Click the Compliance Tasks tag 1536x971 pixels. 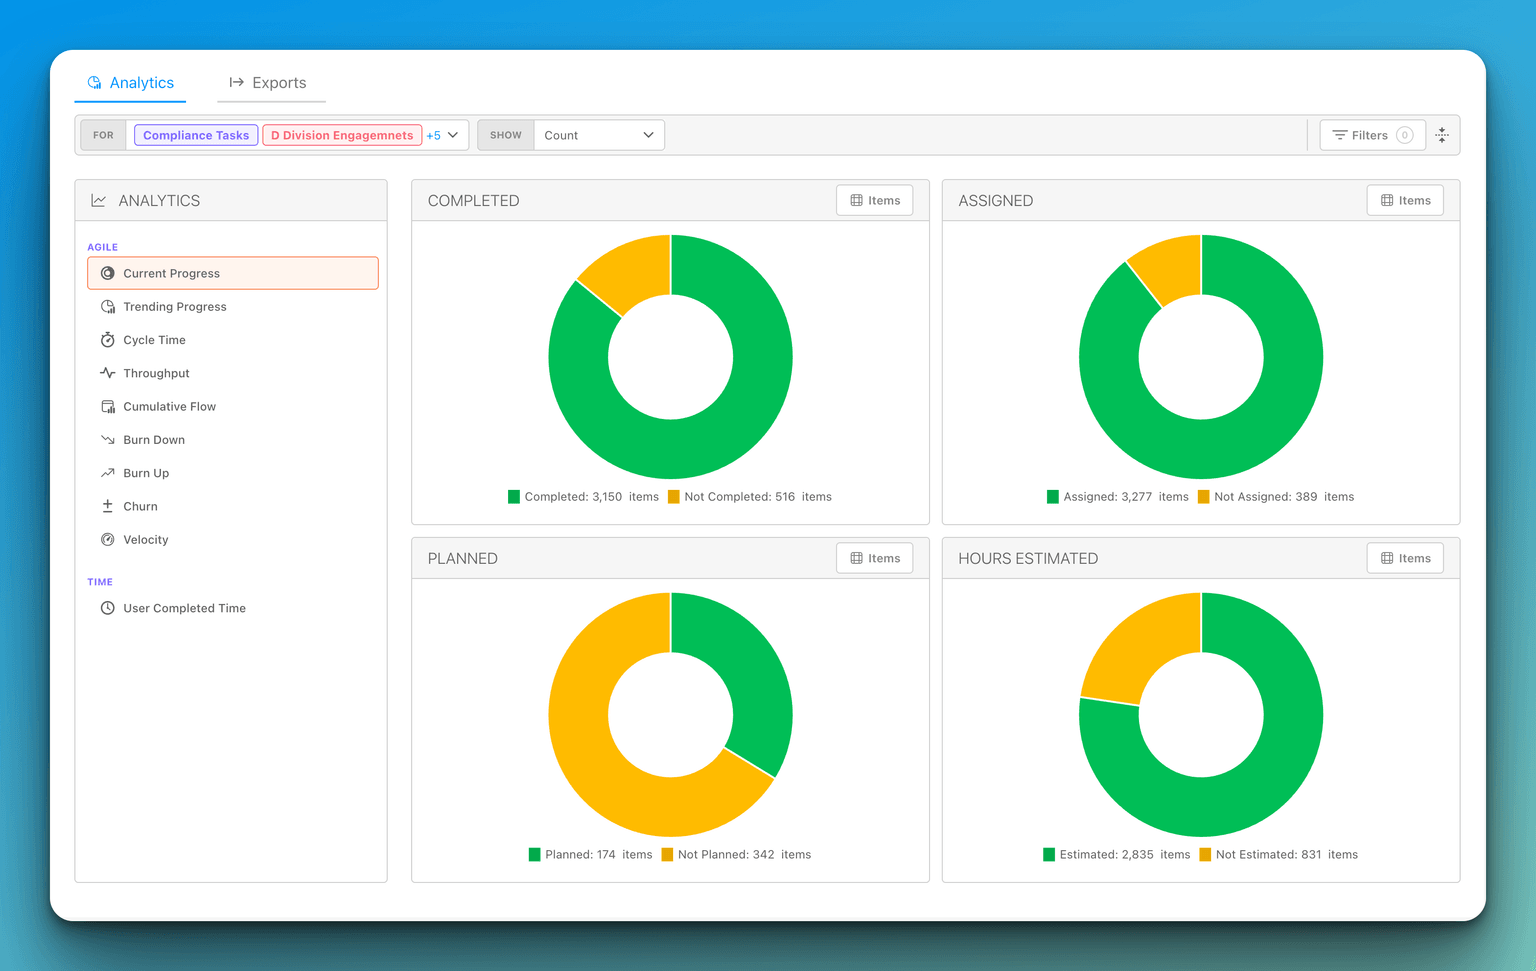click(196, 135)
